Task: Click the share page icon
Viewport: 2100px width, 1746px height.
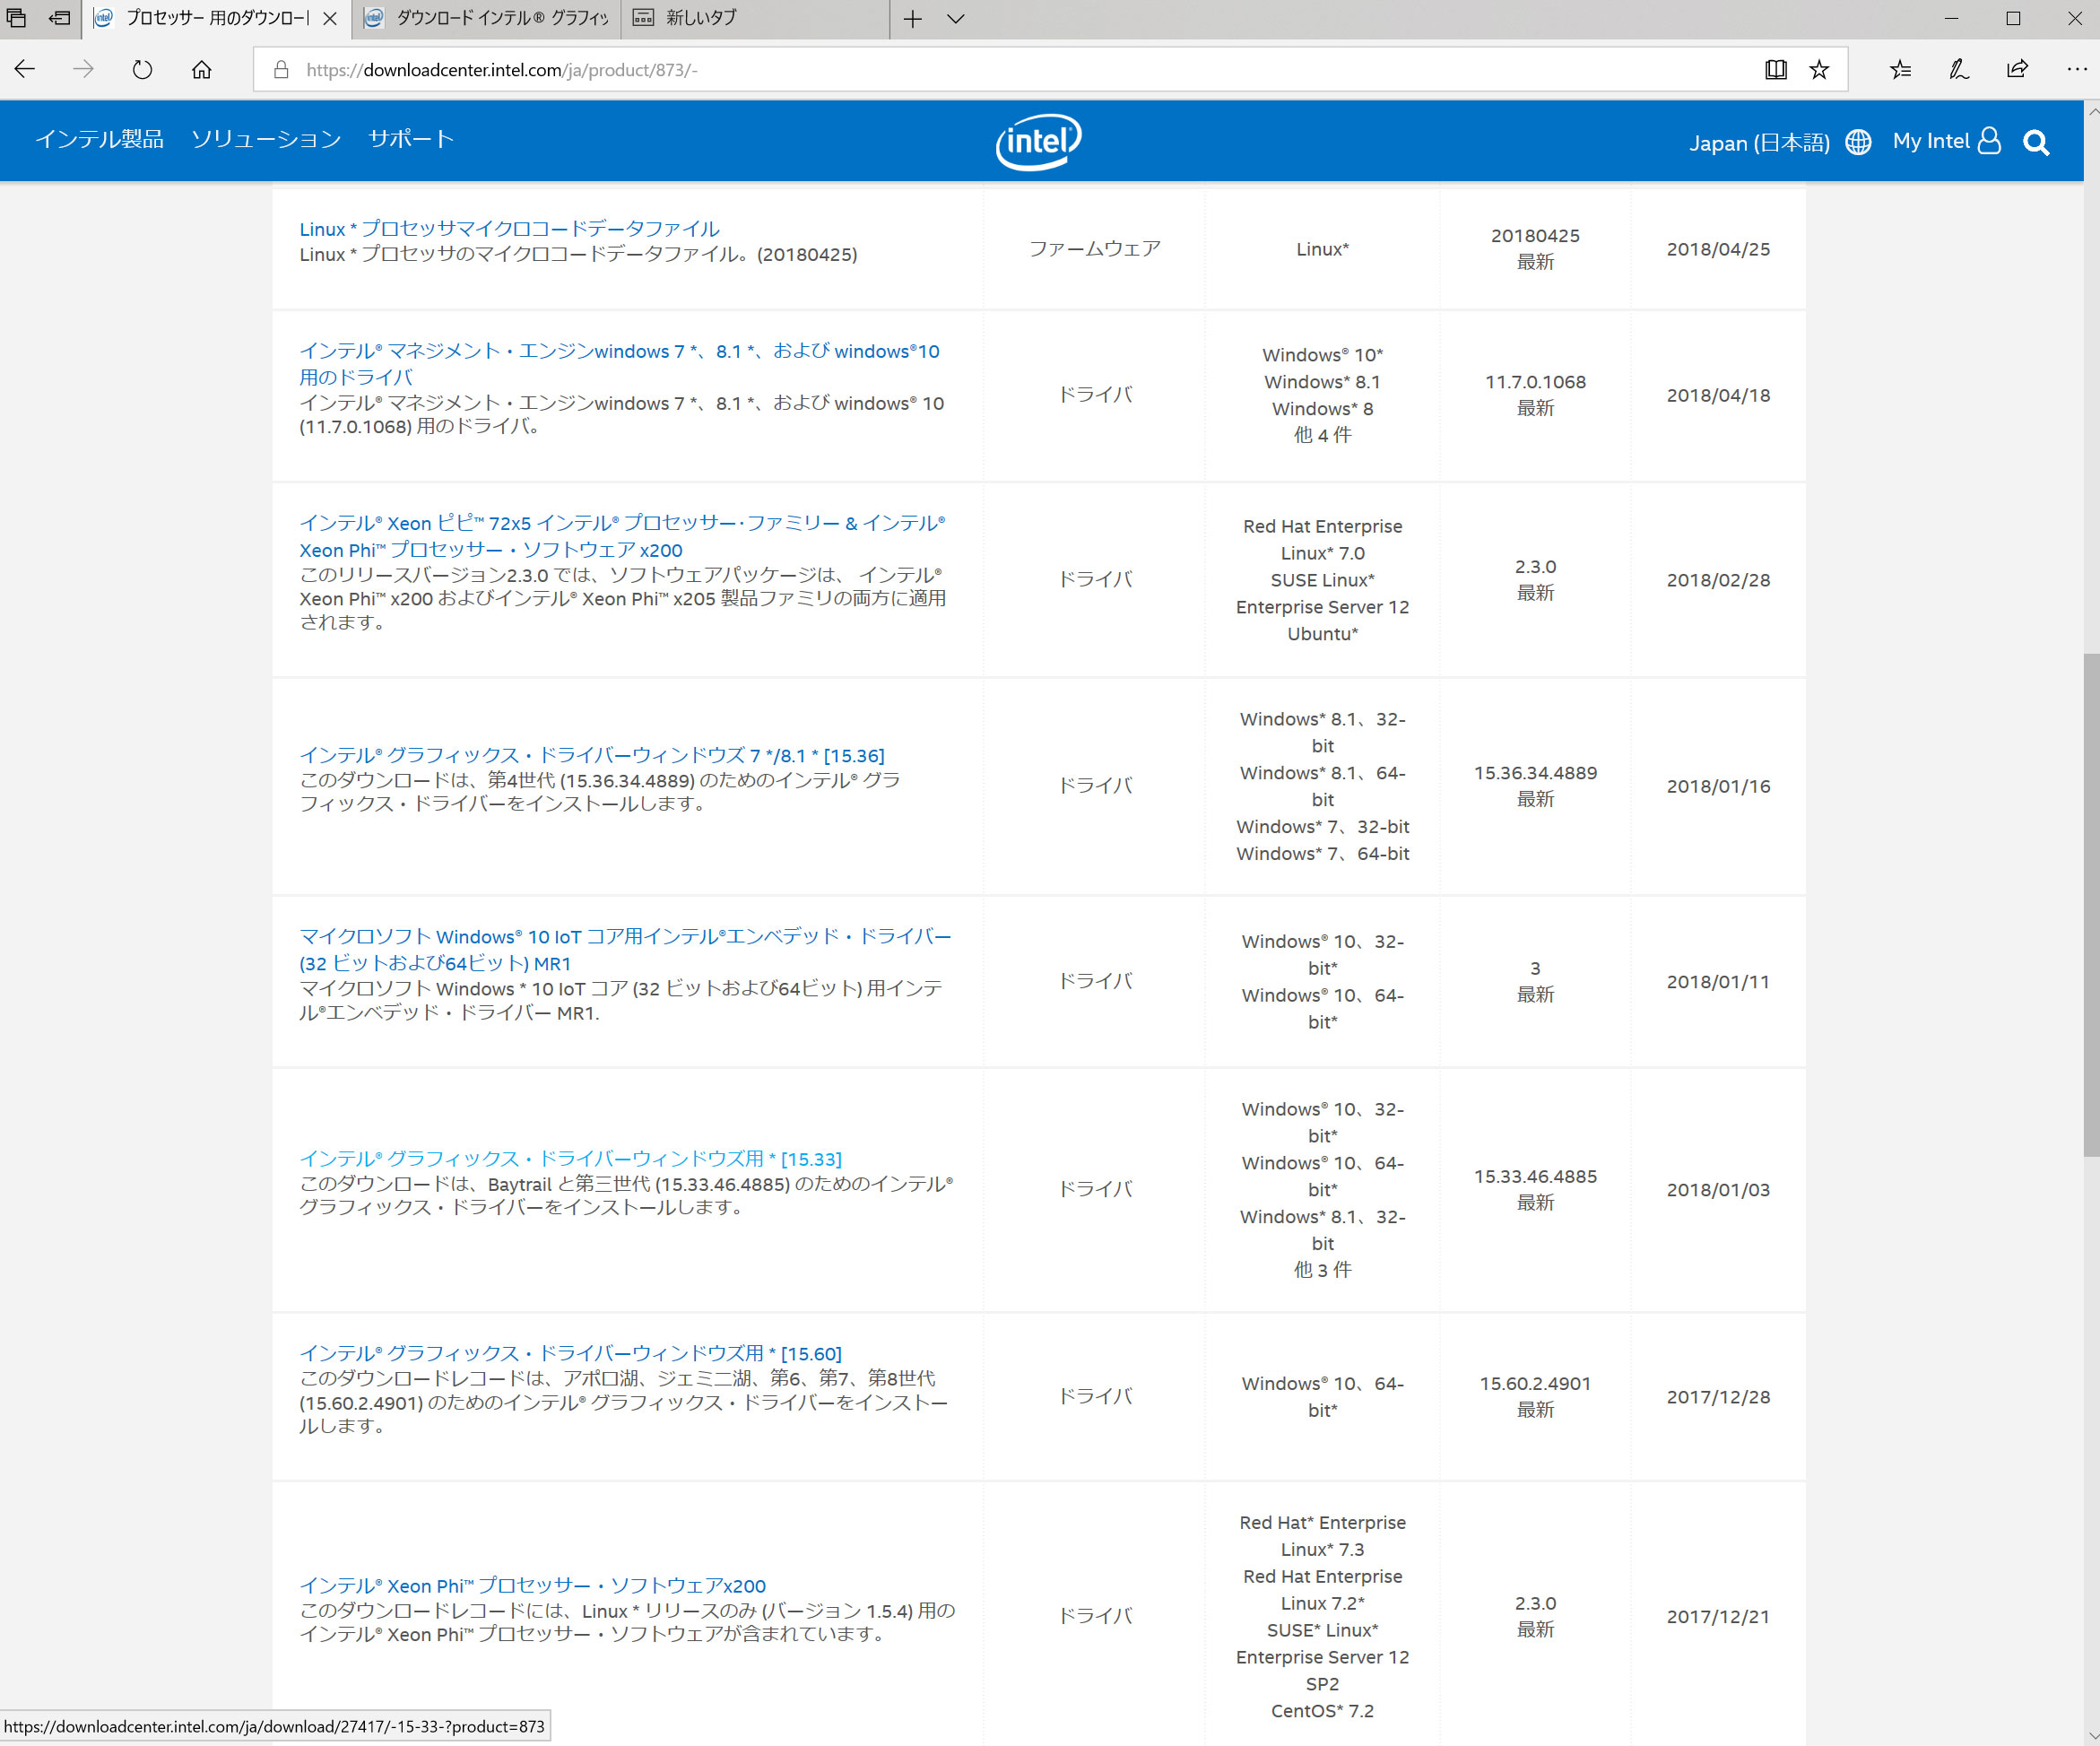Action: [2017, 69]
